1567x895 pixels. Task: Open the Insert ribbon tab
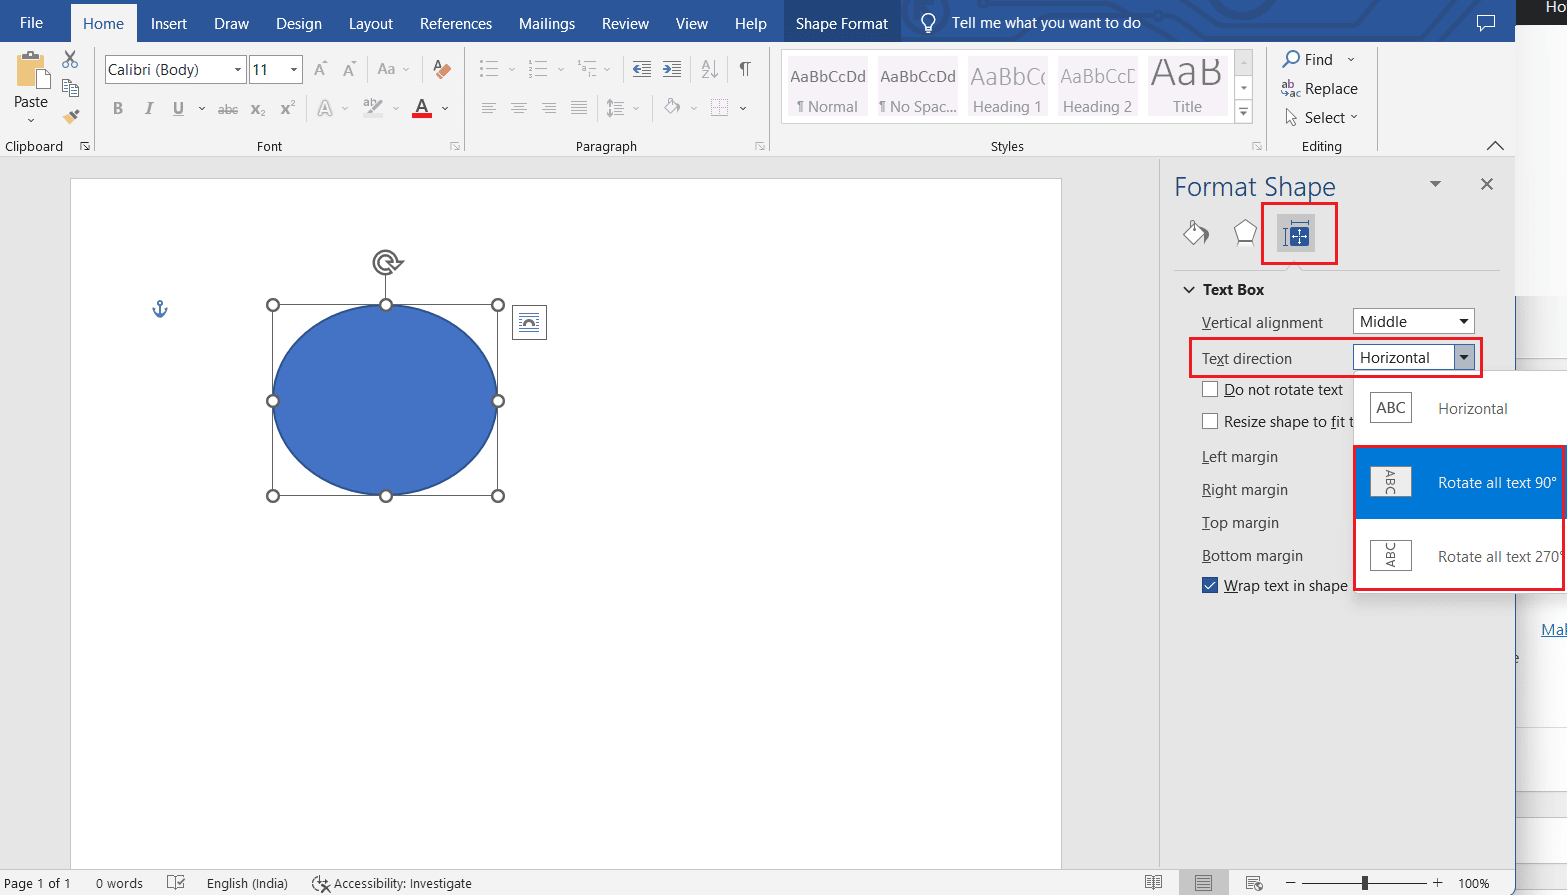pyautogui.click(x=168, y=23)
